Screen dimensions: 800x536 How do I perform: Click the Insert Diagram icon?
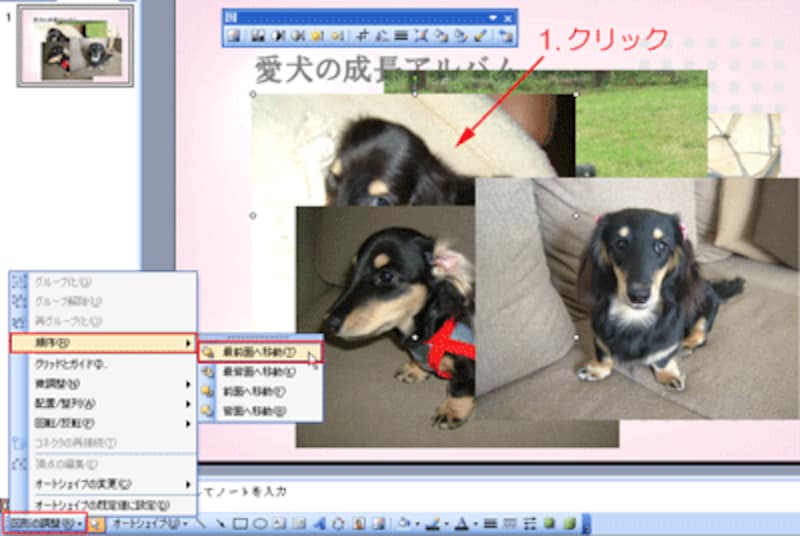(x=339, y=524)
